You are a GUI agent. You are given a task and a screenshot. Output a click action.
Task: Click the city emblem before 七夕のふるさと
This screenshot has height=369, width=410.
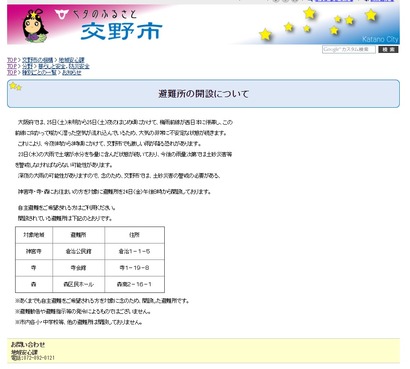click(x=62, y=14)
